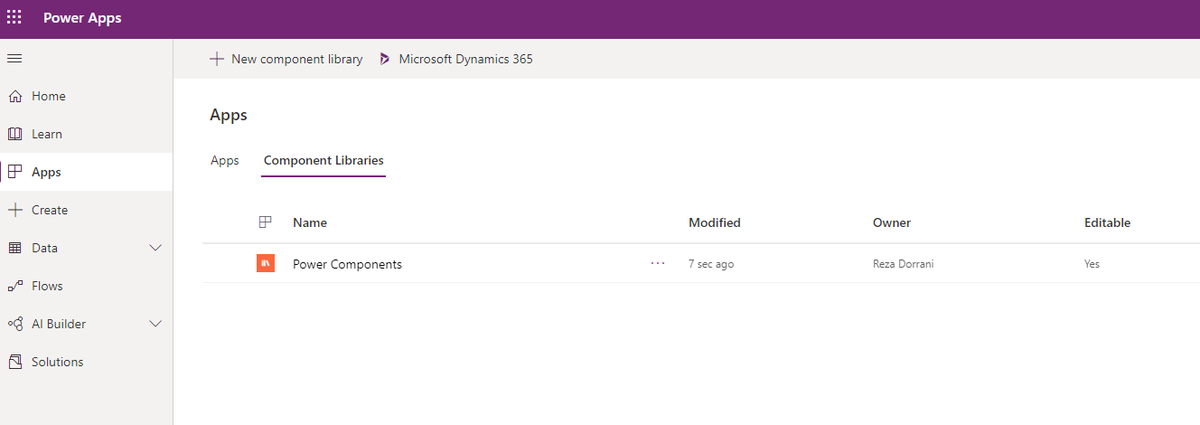
Task: Select Create label in the sidebar
Action: (x=50, y=210)
